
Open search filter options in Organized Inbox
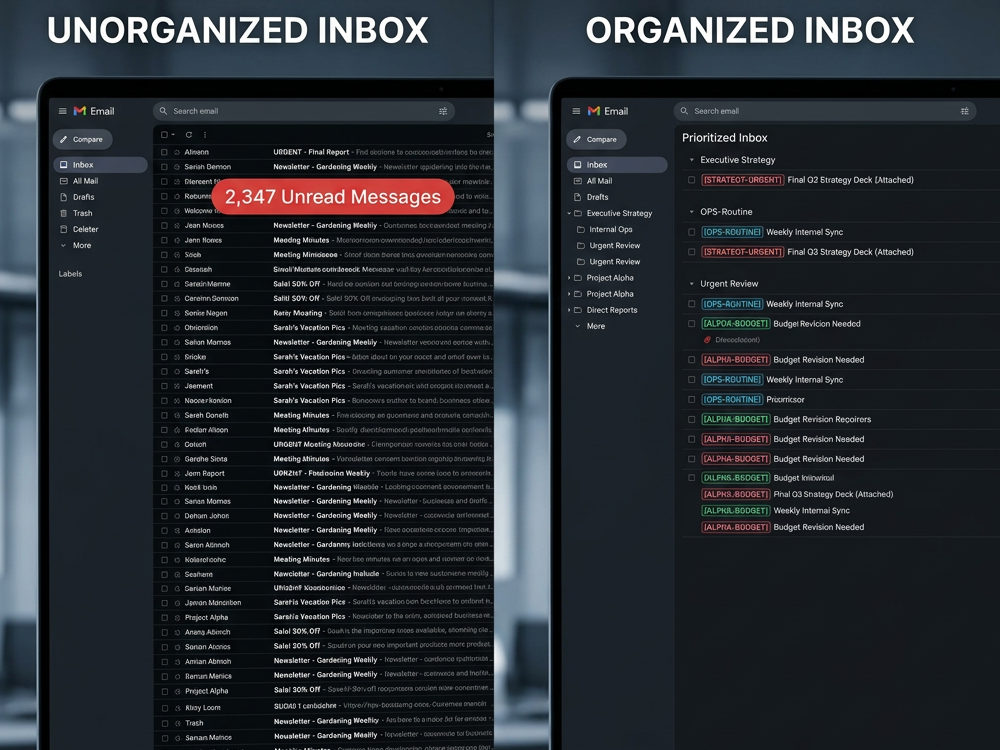pos(965,111)
